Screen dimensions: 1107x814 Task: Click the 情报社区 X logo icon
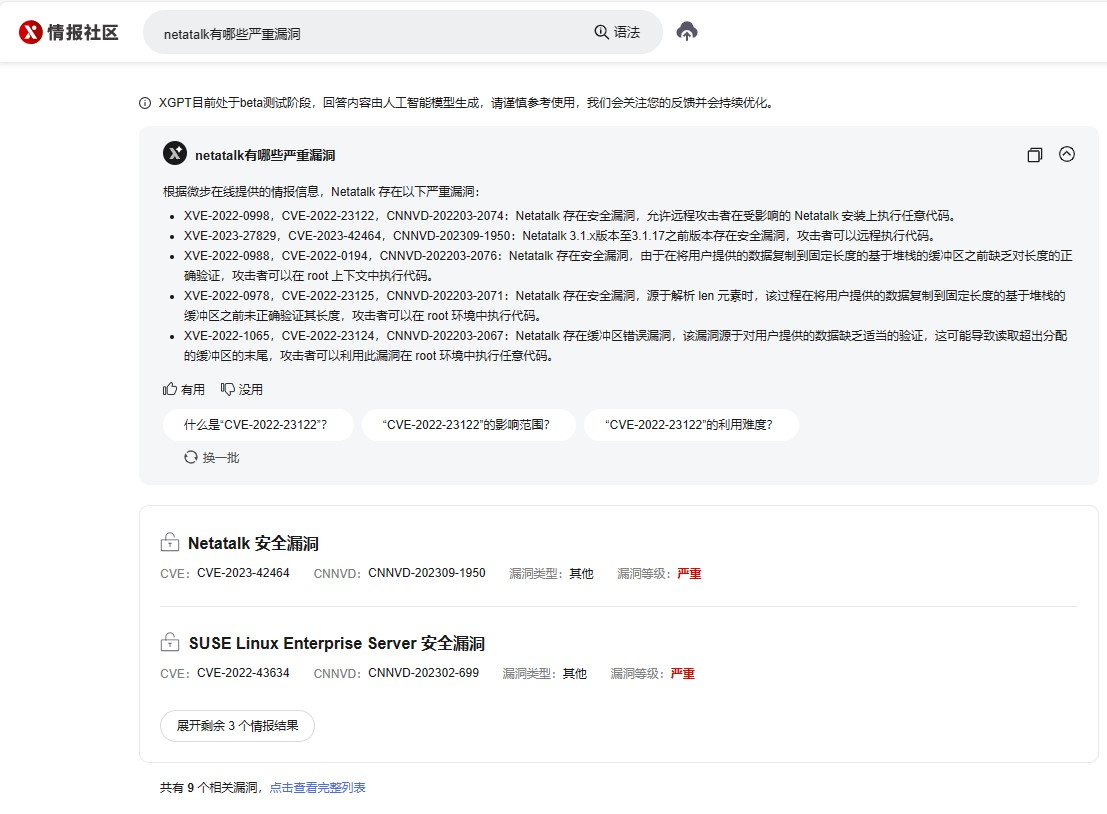pos(30,32)
